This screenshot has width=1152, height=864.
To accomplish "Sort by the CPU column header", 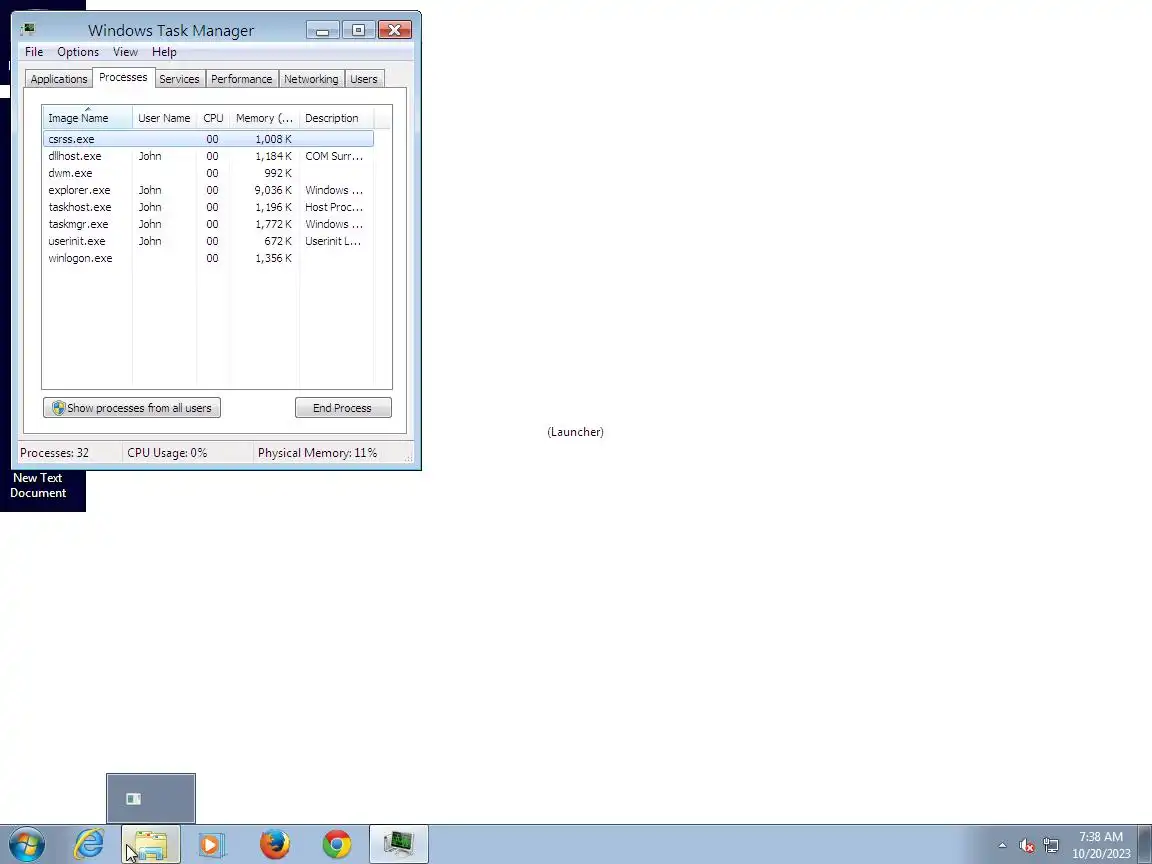I will pyautogui.click(x=213, y=118).
